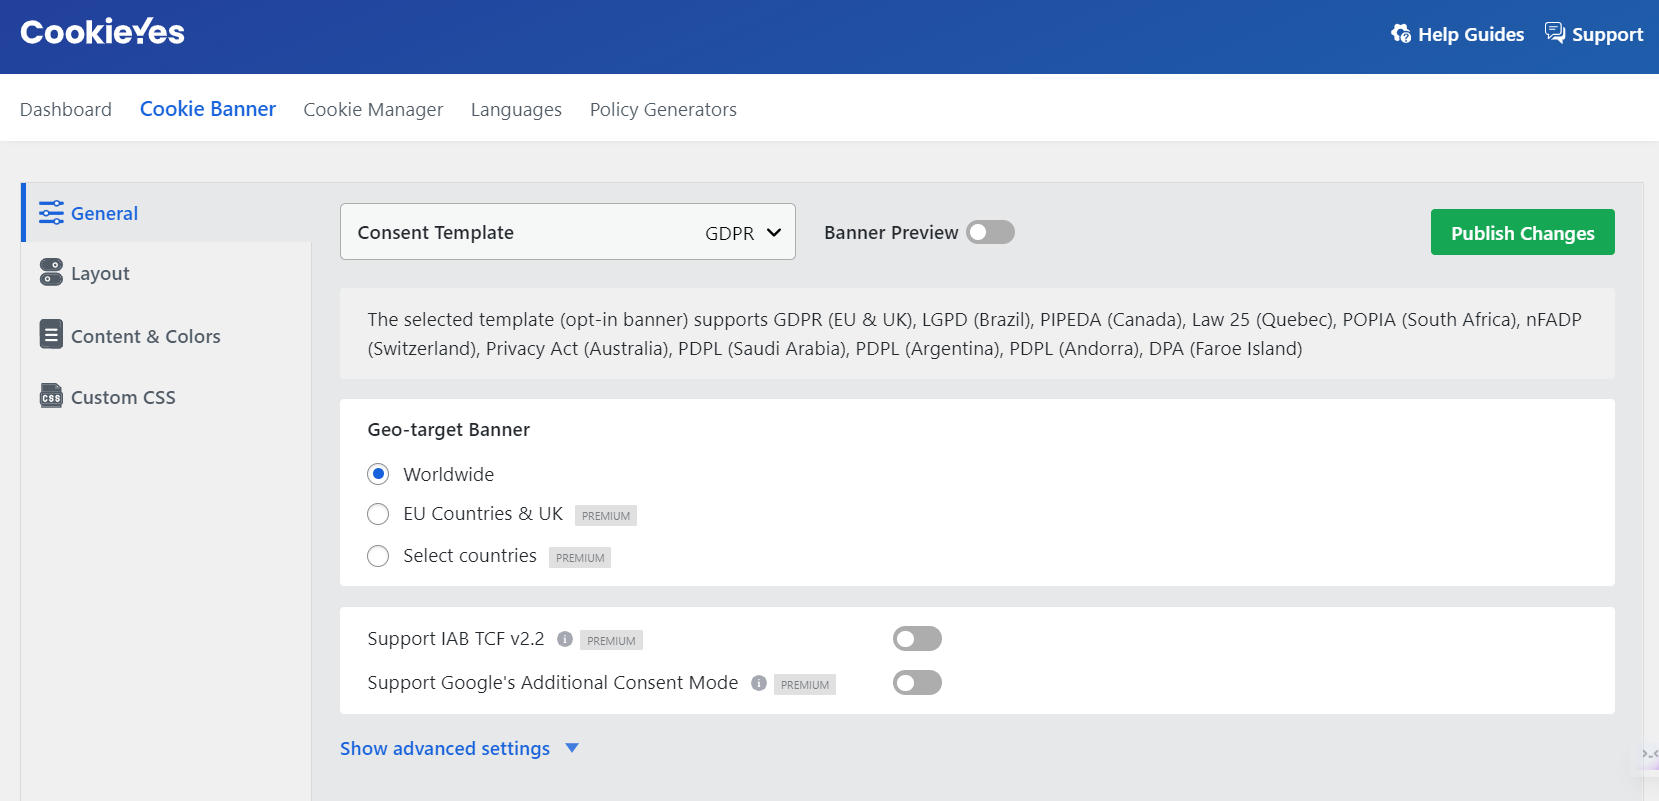This screenshot has width=1659, height=801.
Task: Click PREMIUM badge next to Select countries
Action: 580,558
